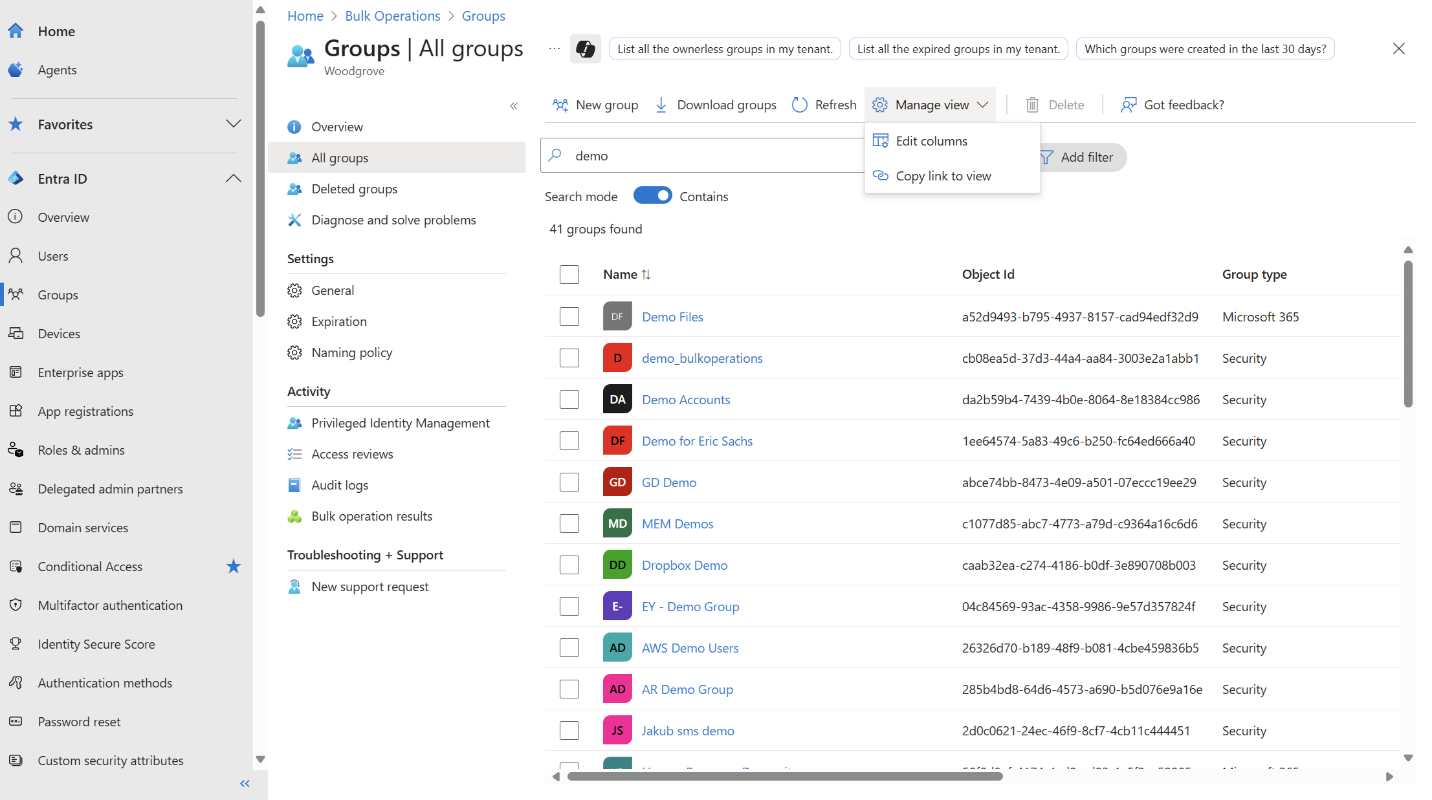Click the New group icon
Image resolution: width=1432 pixels, height=800 pixels.
pyautogui.click(x=561, y=105)
